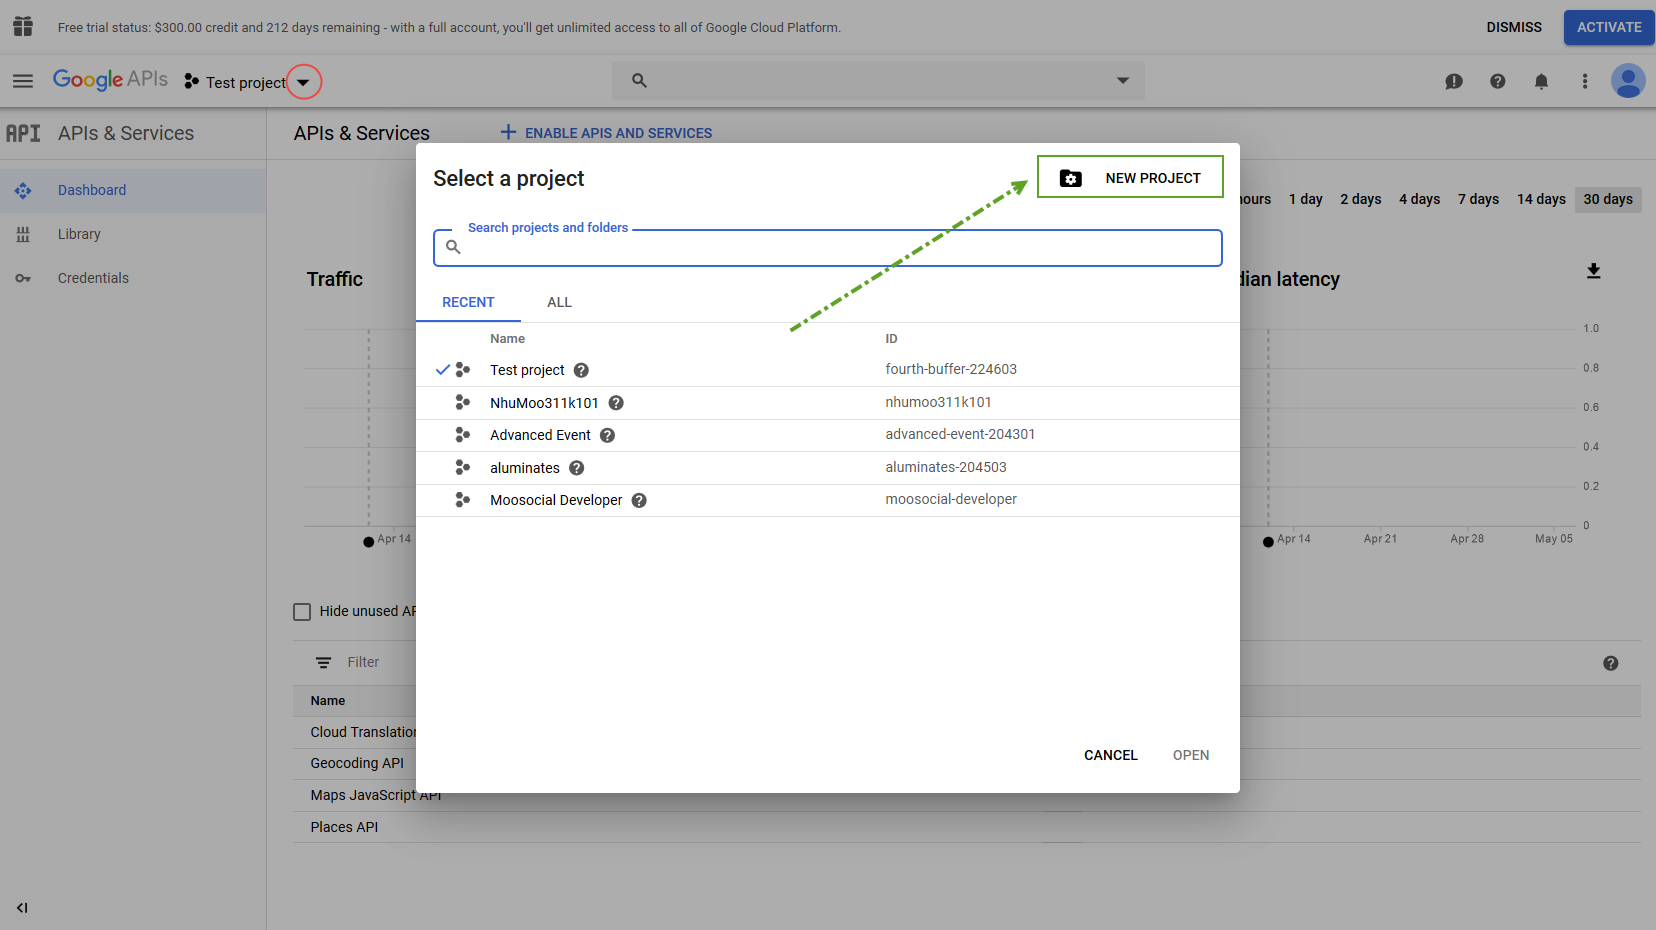This screenshot has width=1656, height=930.
Task: Click the Filter field in the API table
Action: [x=363, y=662]
